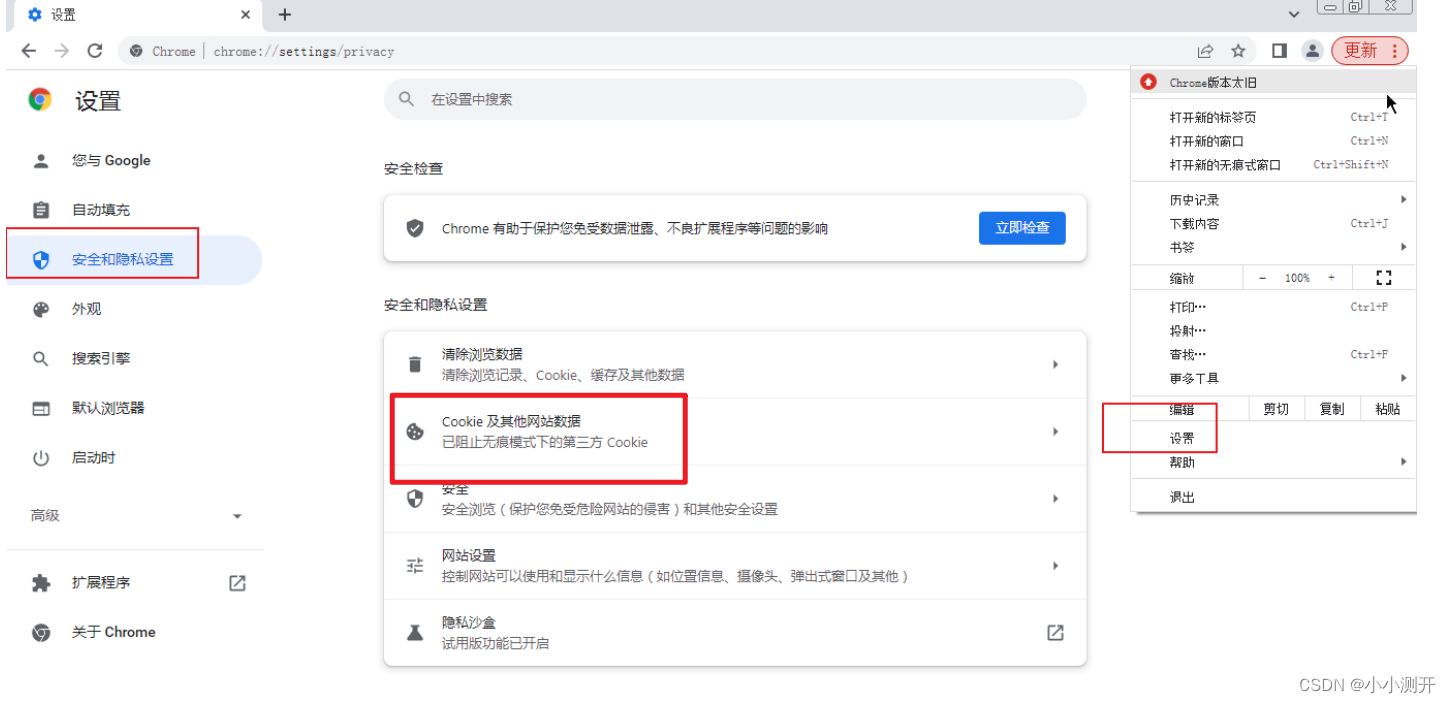Click the external link icon on 隐私沙盒 row
The height and width of the screenshot is (703, 1451).
click(1055, 633)
